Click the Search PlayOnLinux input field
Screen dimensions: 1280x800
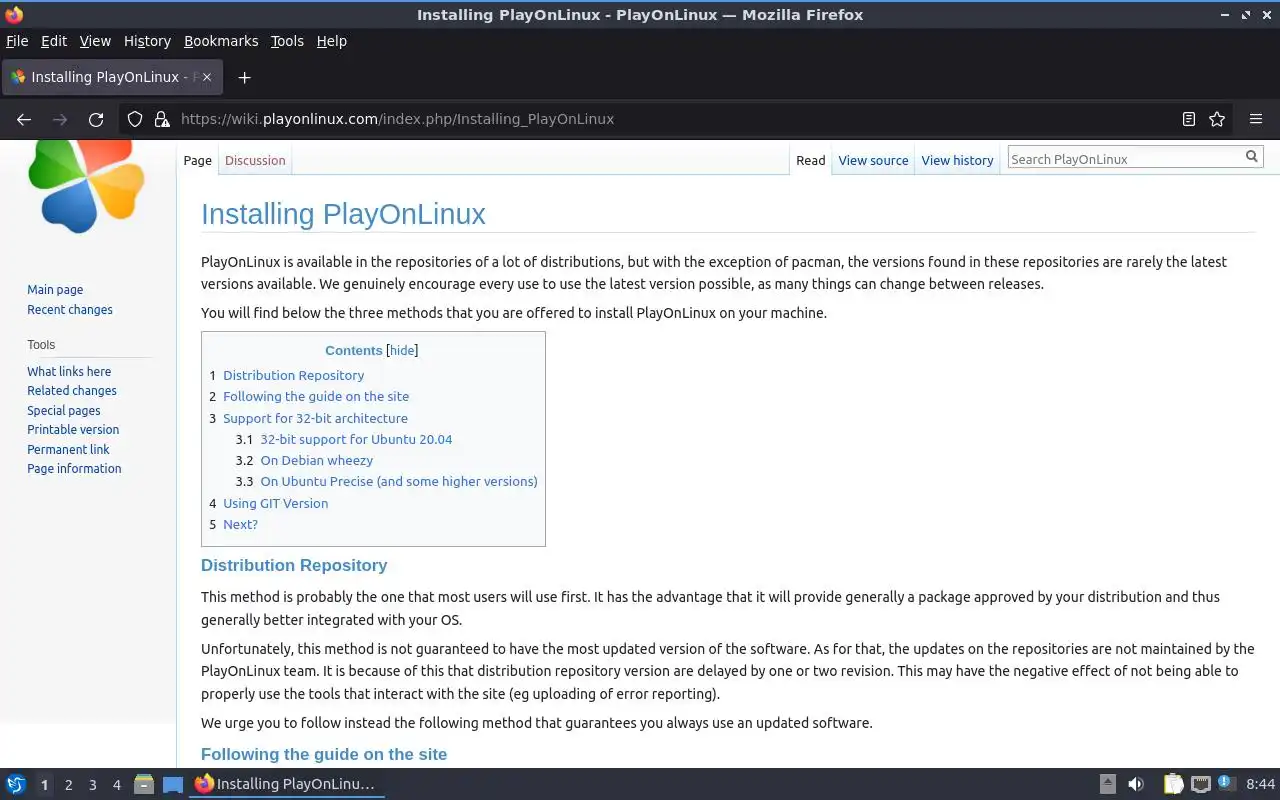pos(1124,158)
